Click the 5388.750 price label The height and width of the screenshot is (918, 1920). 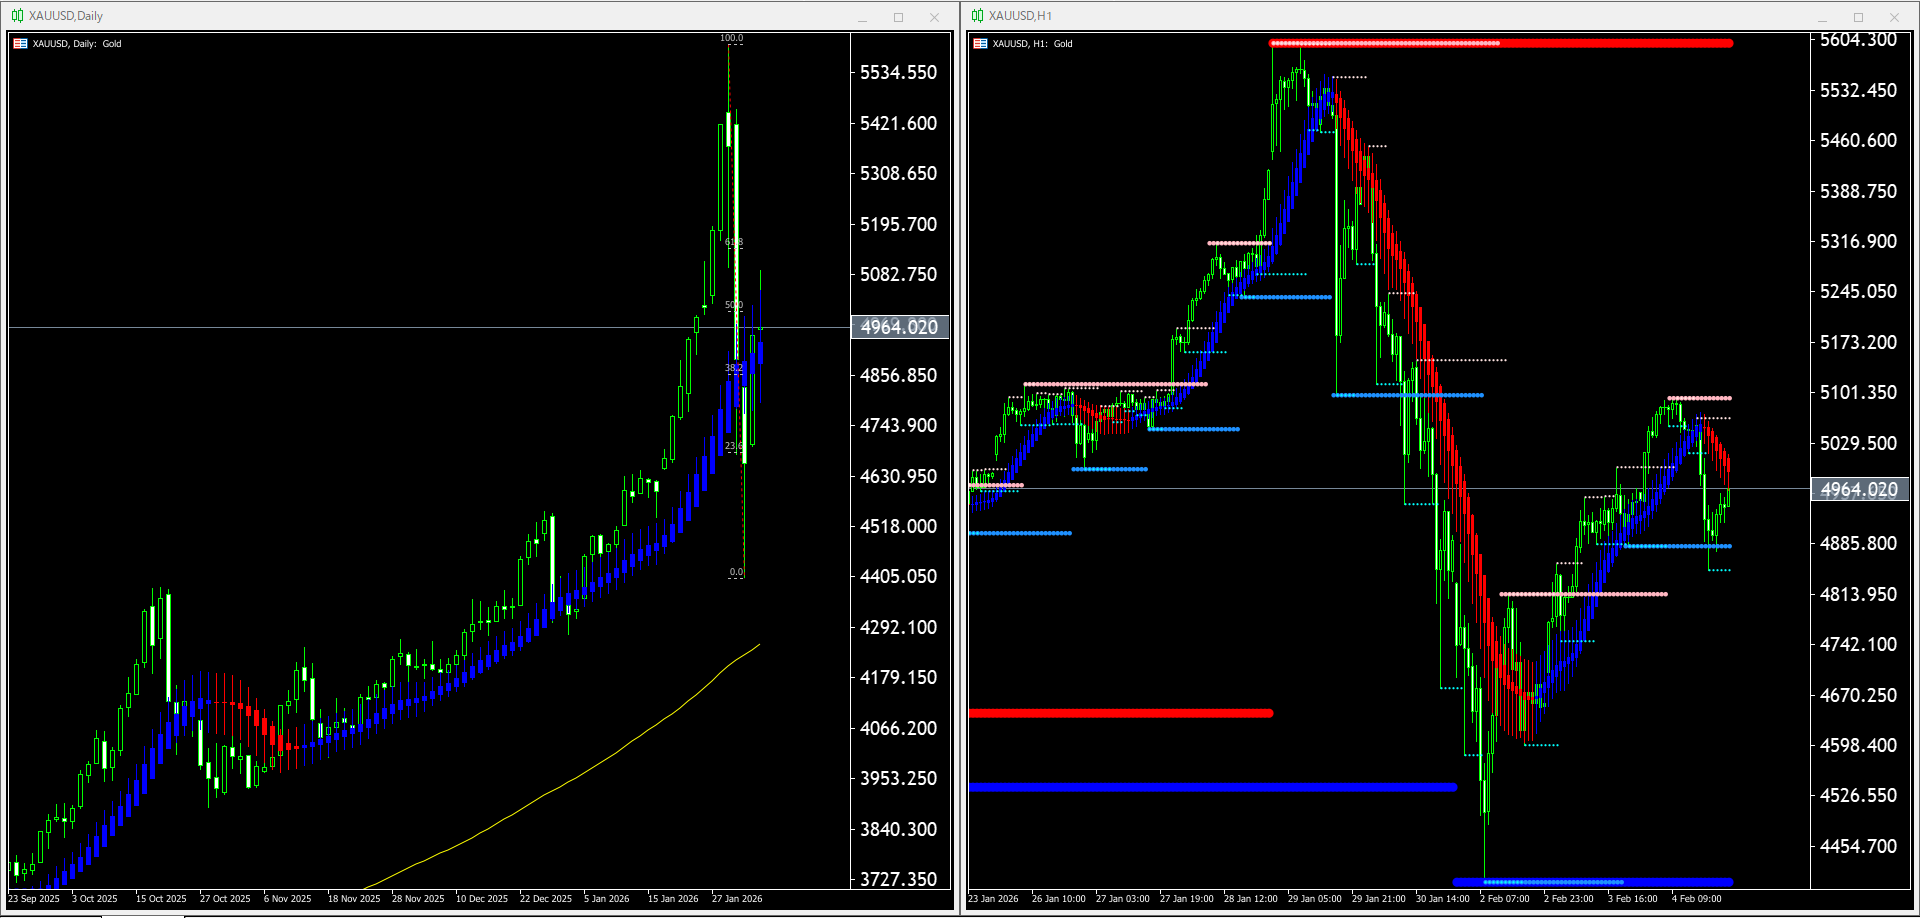(1858, 191)
